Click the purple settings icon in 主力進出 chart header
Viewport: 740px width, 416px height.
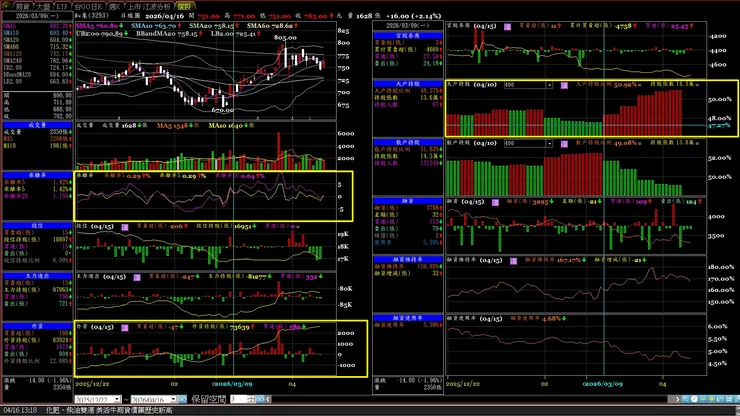coord(137,277)
